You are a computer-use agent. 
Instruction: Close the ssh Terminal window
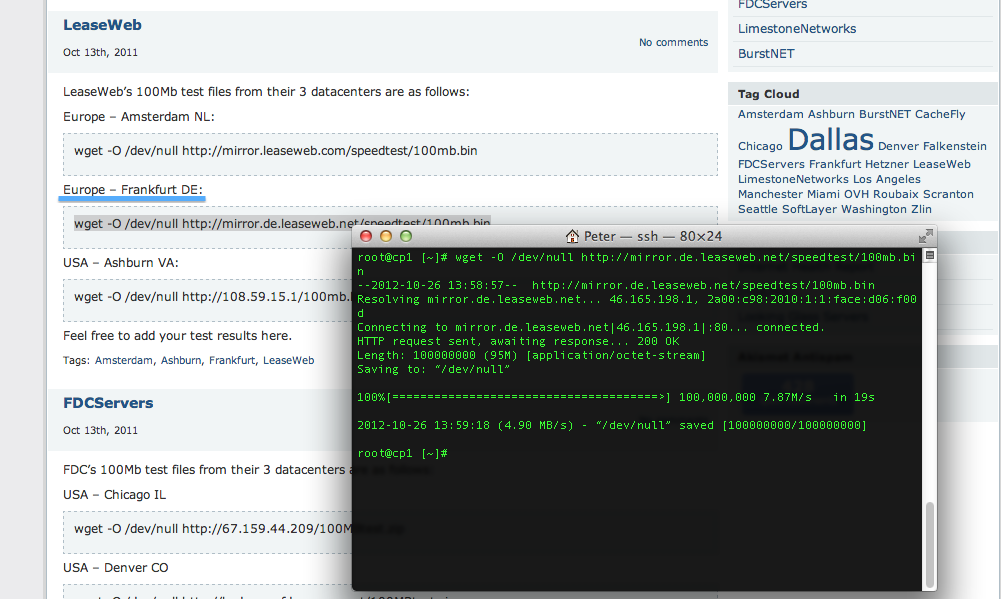click(x=366, y=236)
